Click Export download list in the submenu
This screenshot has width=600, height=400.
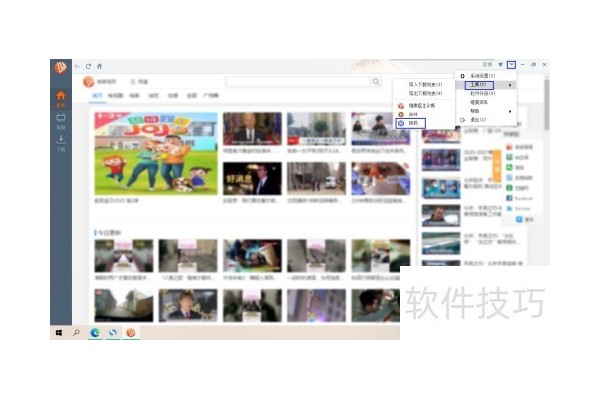pos(425,93)
